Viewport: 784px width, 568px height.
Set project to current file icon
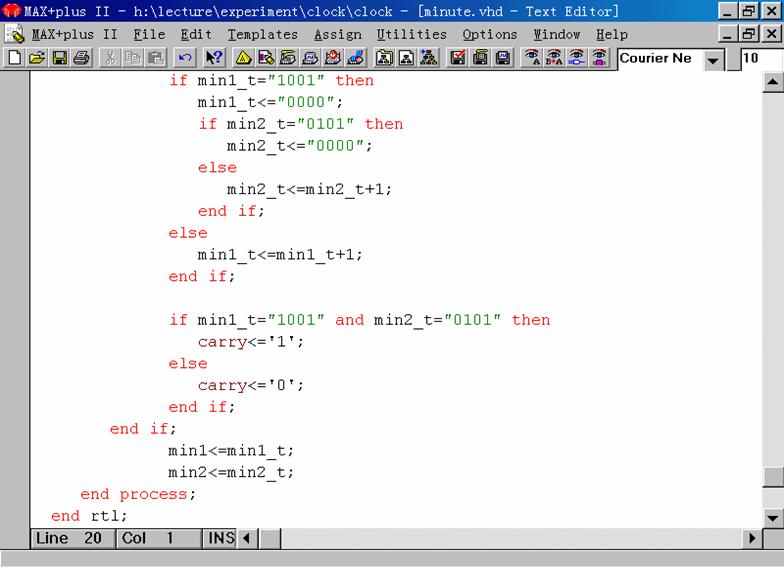406,58
